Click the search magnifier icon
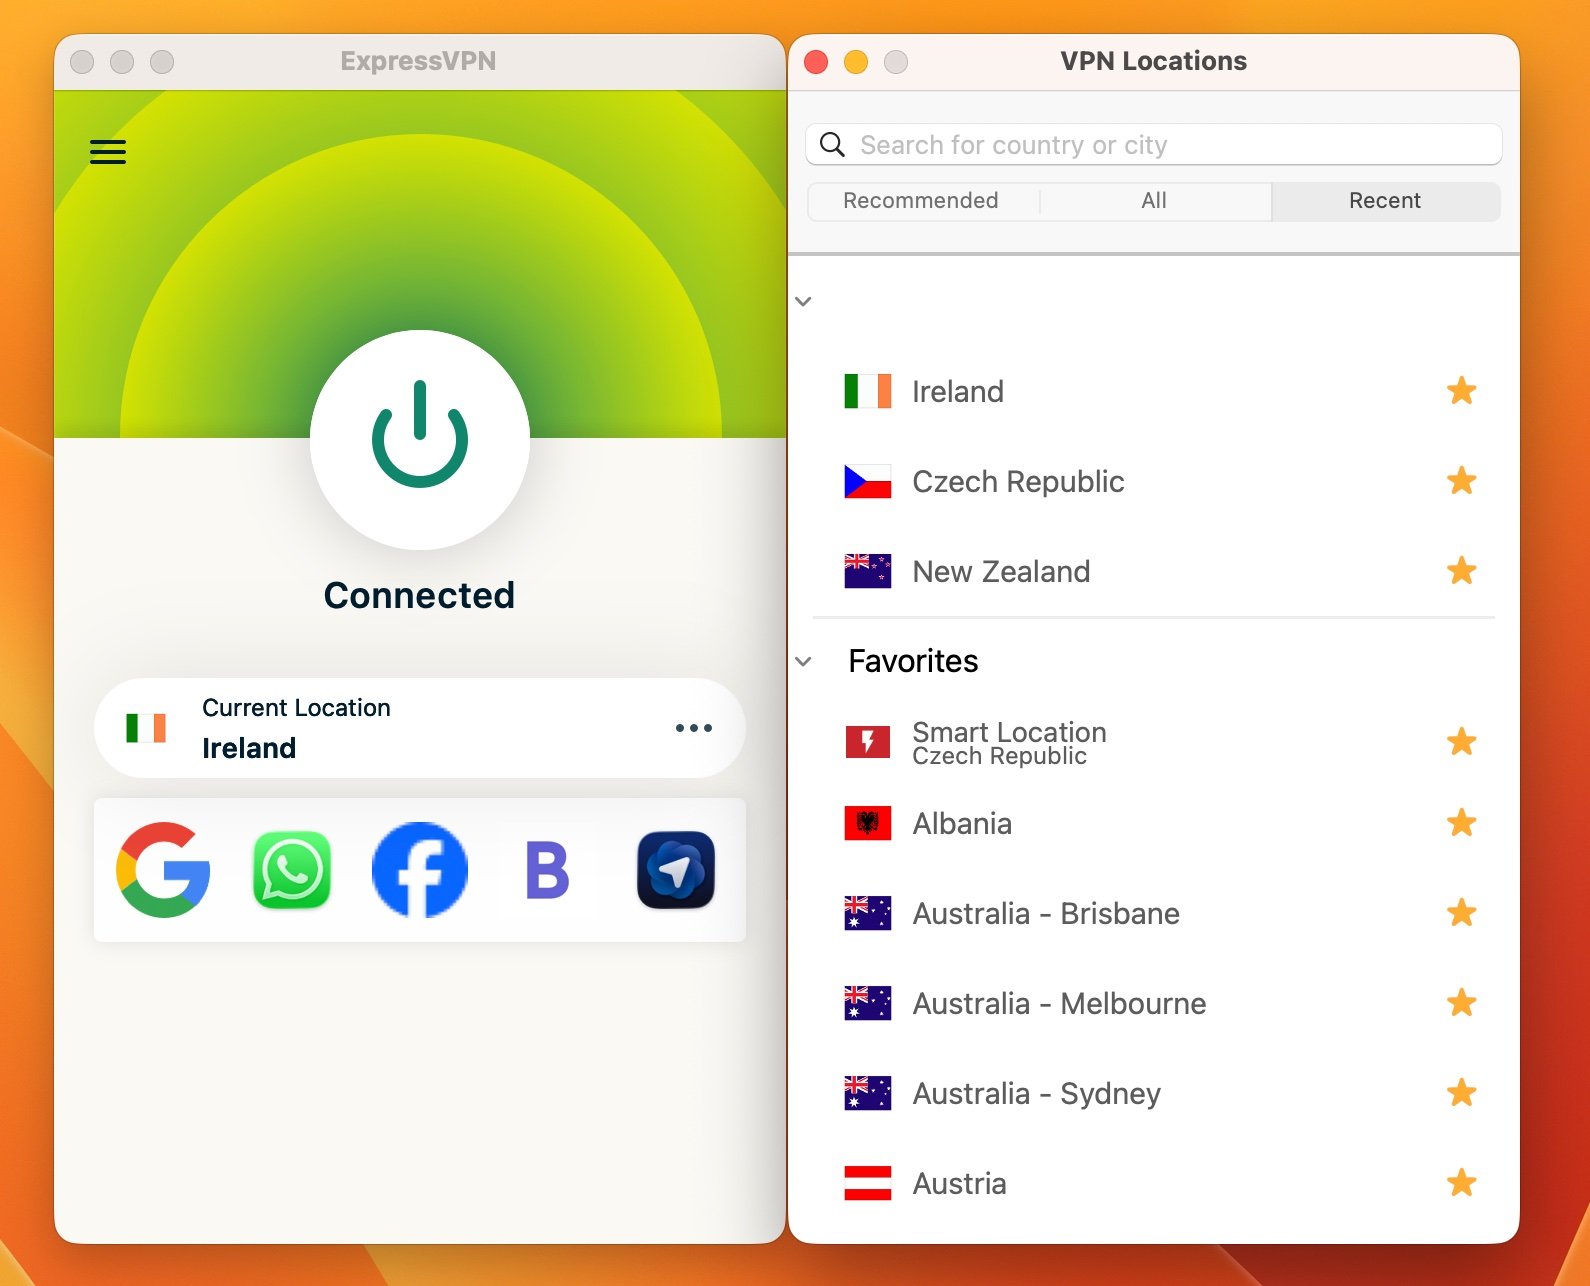Screen dimensions: 1590x1286 pos(832,145)
